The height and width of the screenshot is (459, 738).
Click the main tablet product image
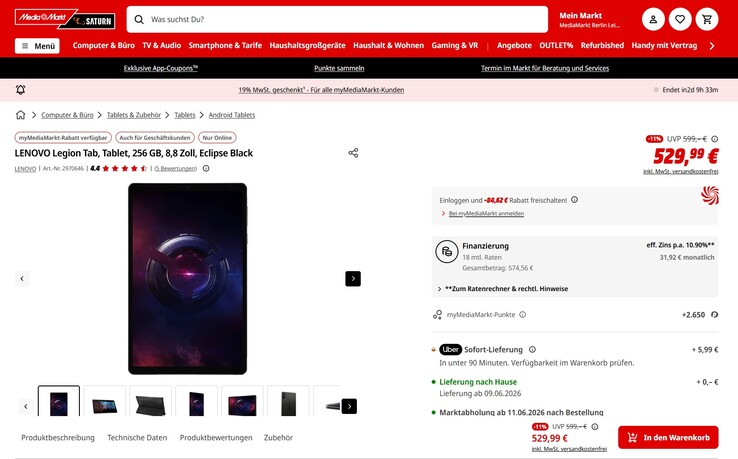click(x=187, y=278)
